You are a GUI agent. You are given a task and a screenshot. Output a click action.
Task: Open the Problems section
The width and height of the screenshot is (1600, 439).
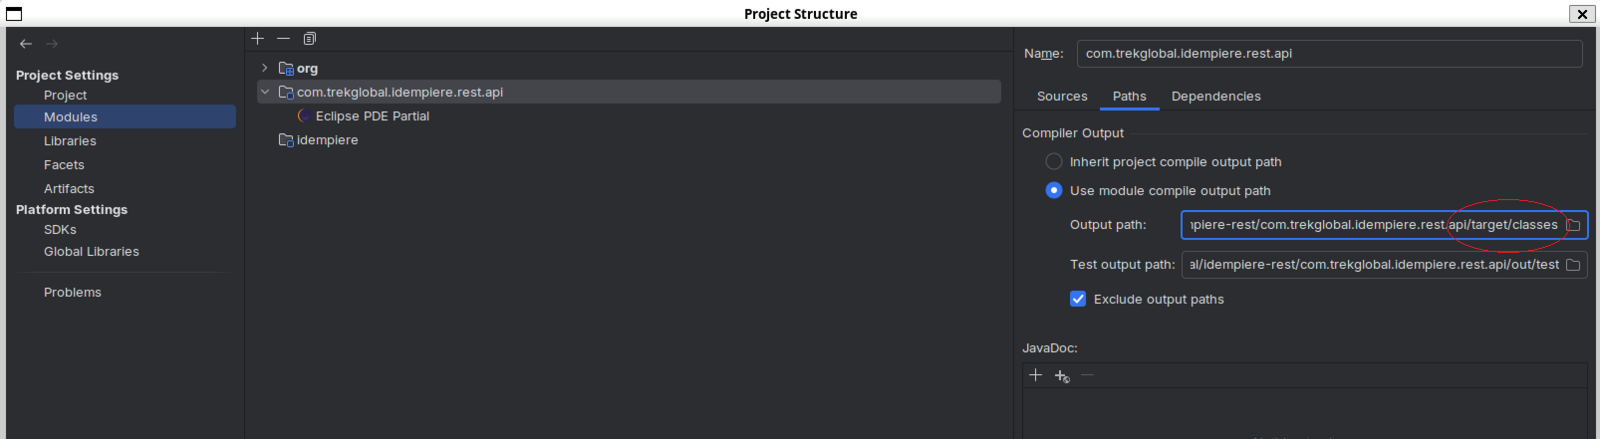click(x=73, y=292)
